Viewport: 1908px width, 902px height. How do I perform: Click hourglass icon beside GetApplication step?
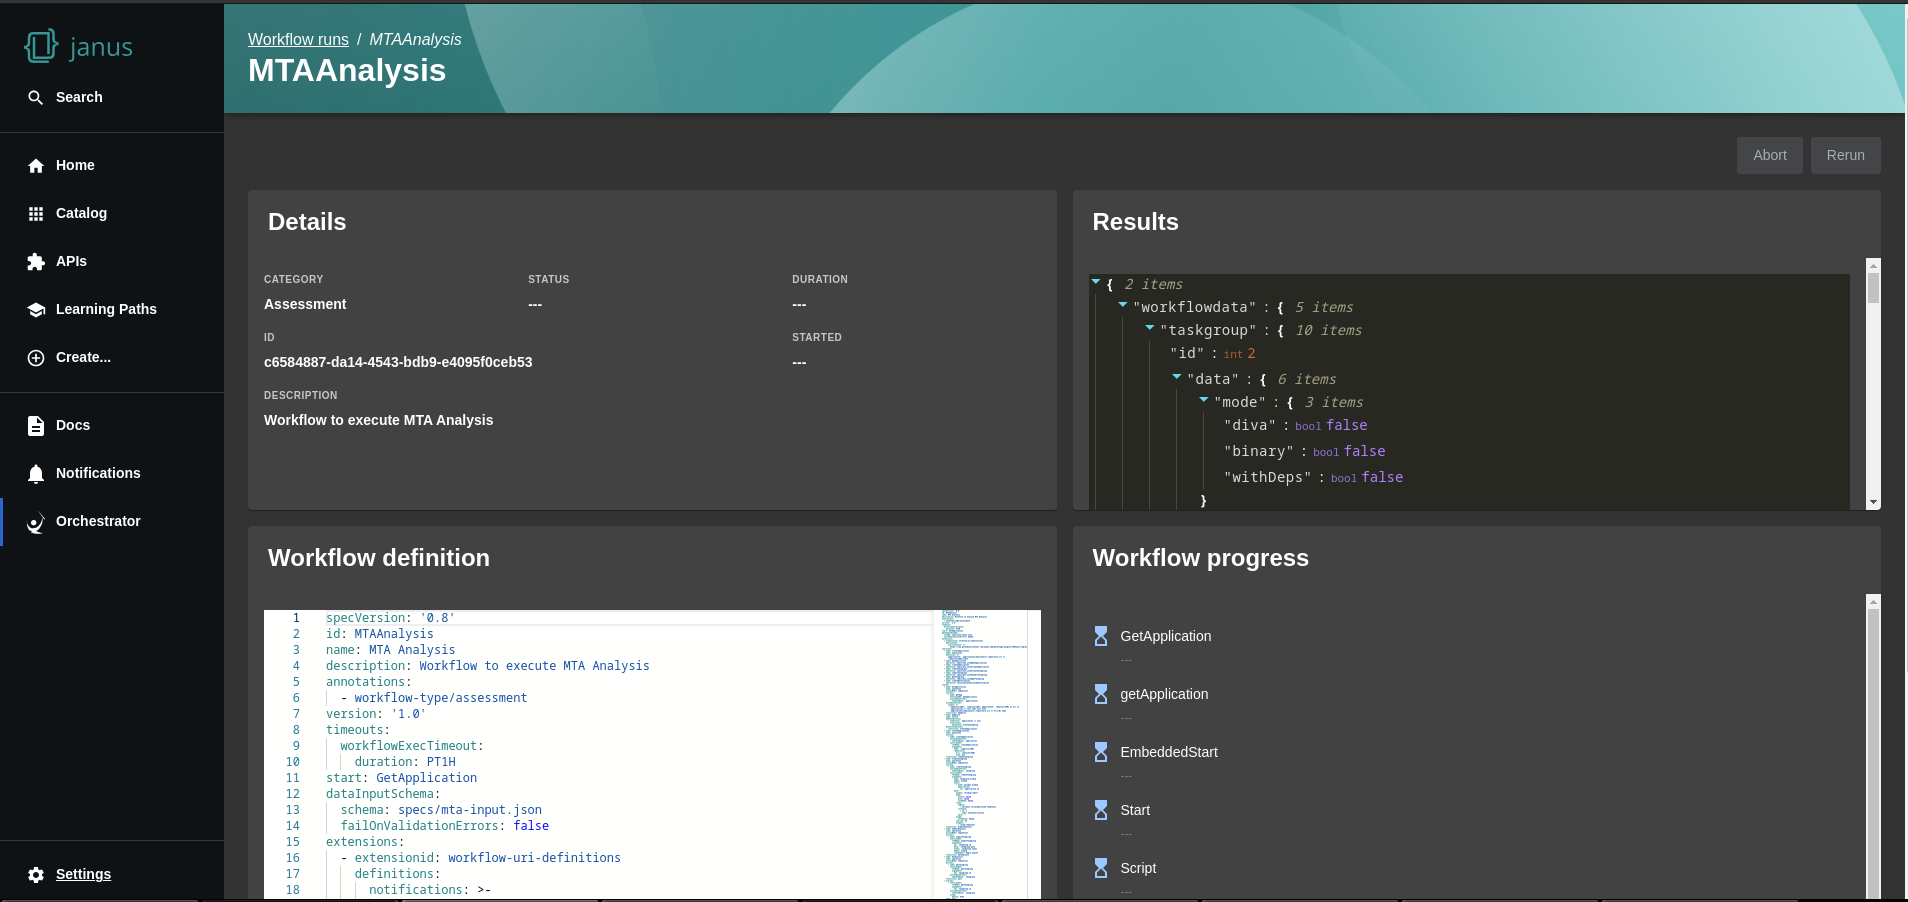coord(1101,636)
